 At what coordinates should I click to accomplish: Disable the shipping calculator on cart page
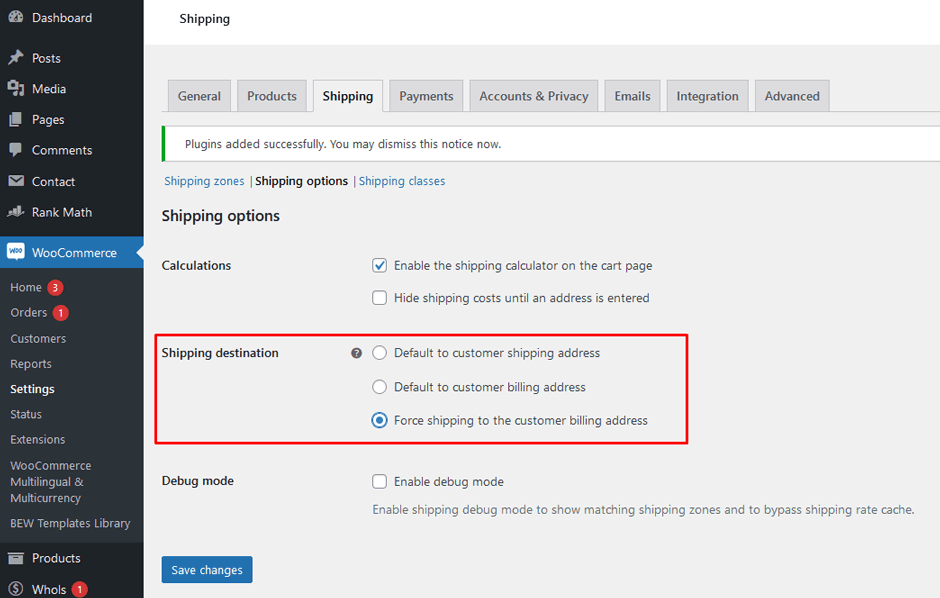pyautogui.click(x=379, y=265)
